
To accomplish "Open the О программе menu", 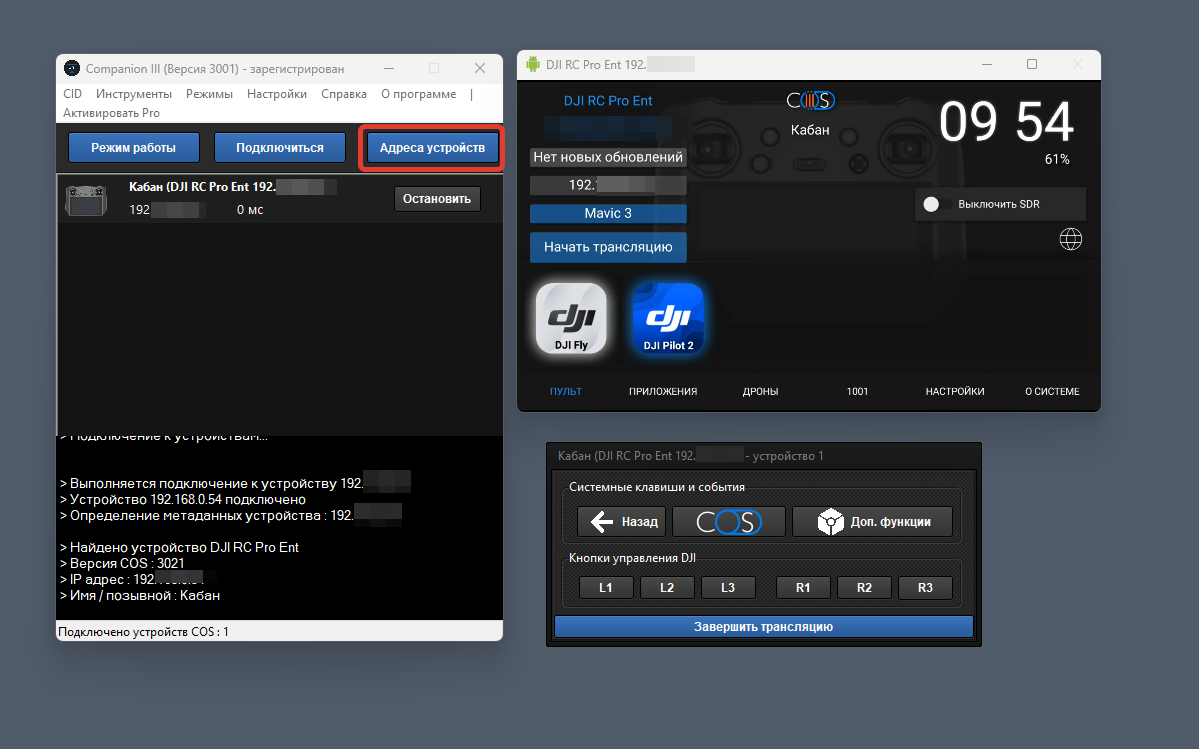I will pos(418,94).
